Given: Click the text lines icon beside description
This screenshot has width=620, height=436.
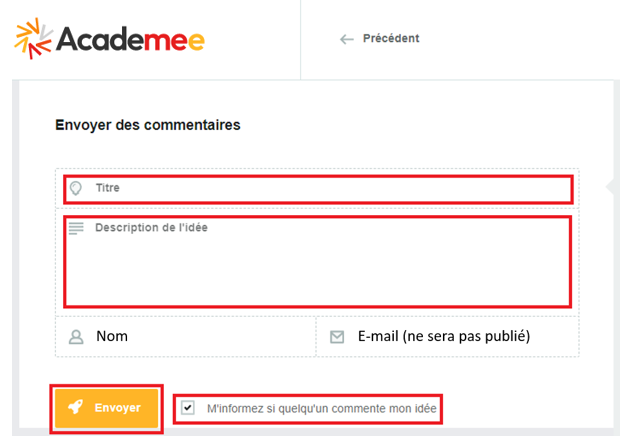Looking at the screenshot, I should (76, 229).
